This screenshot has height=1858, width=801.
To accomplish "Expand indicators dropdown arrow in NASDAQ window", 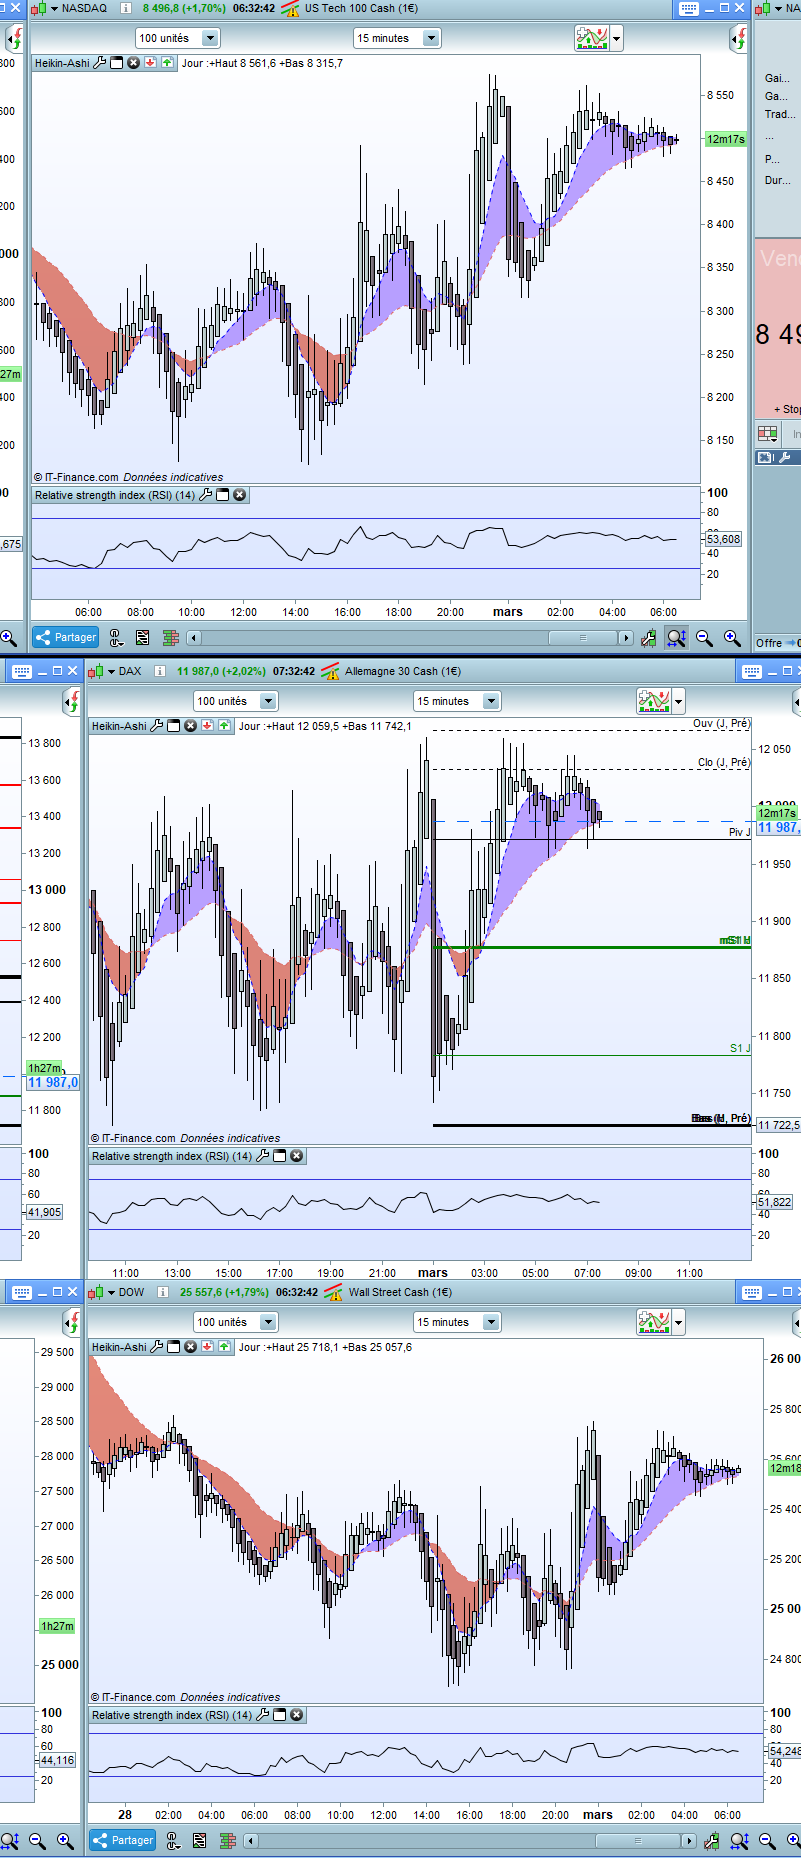I will tap(617, 39).
